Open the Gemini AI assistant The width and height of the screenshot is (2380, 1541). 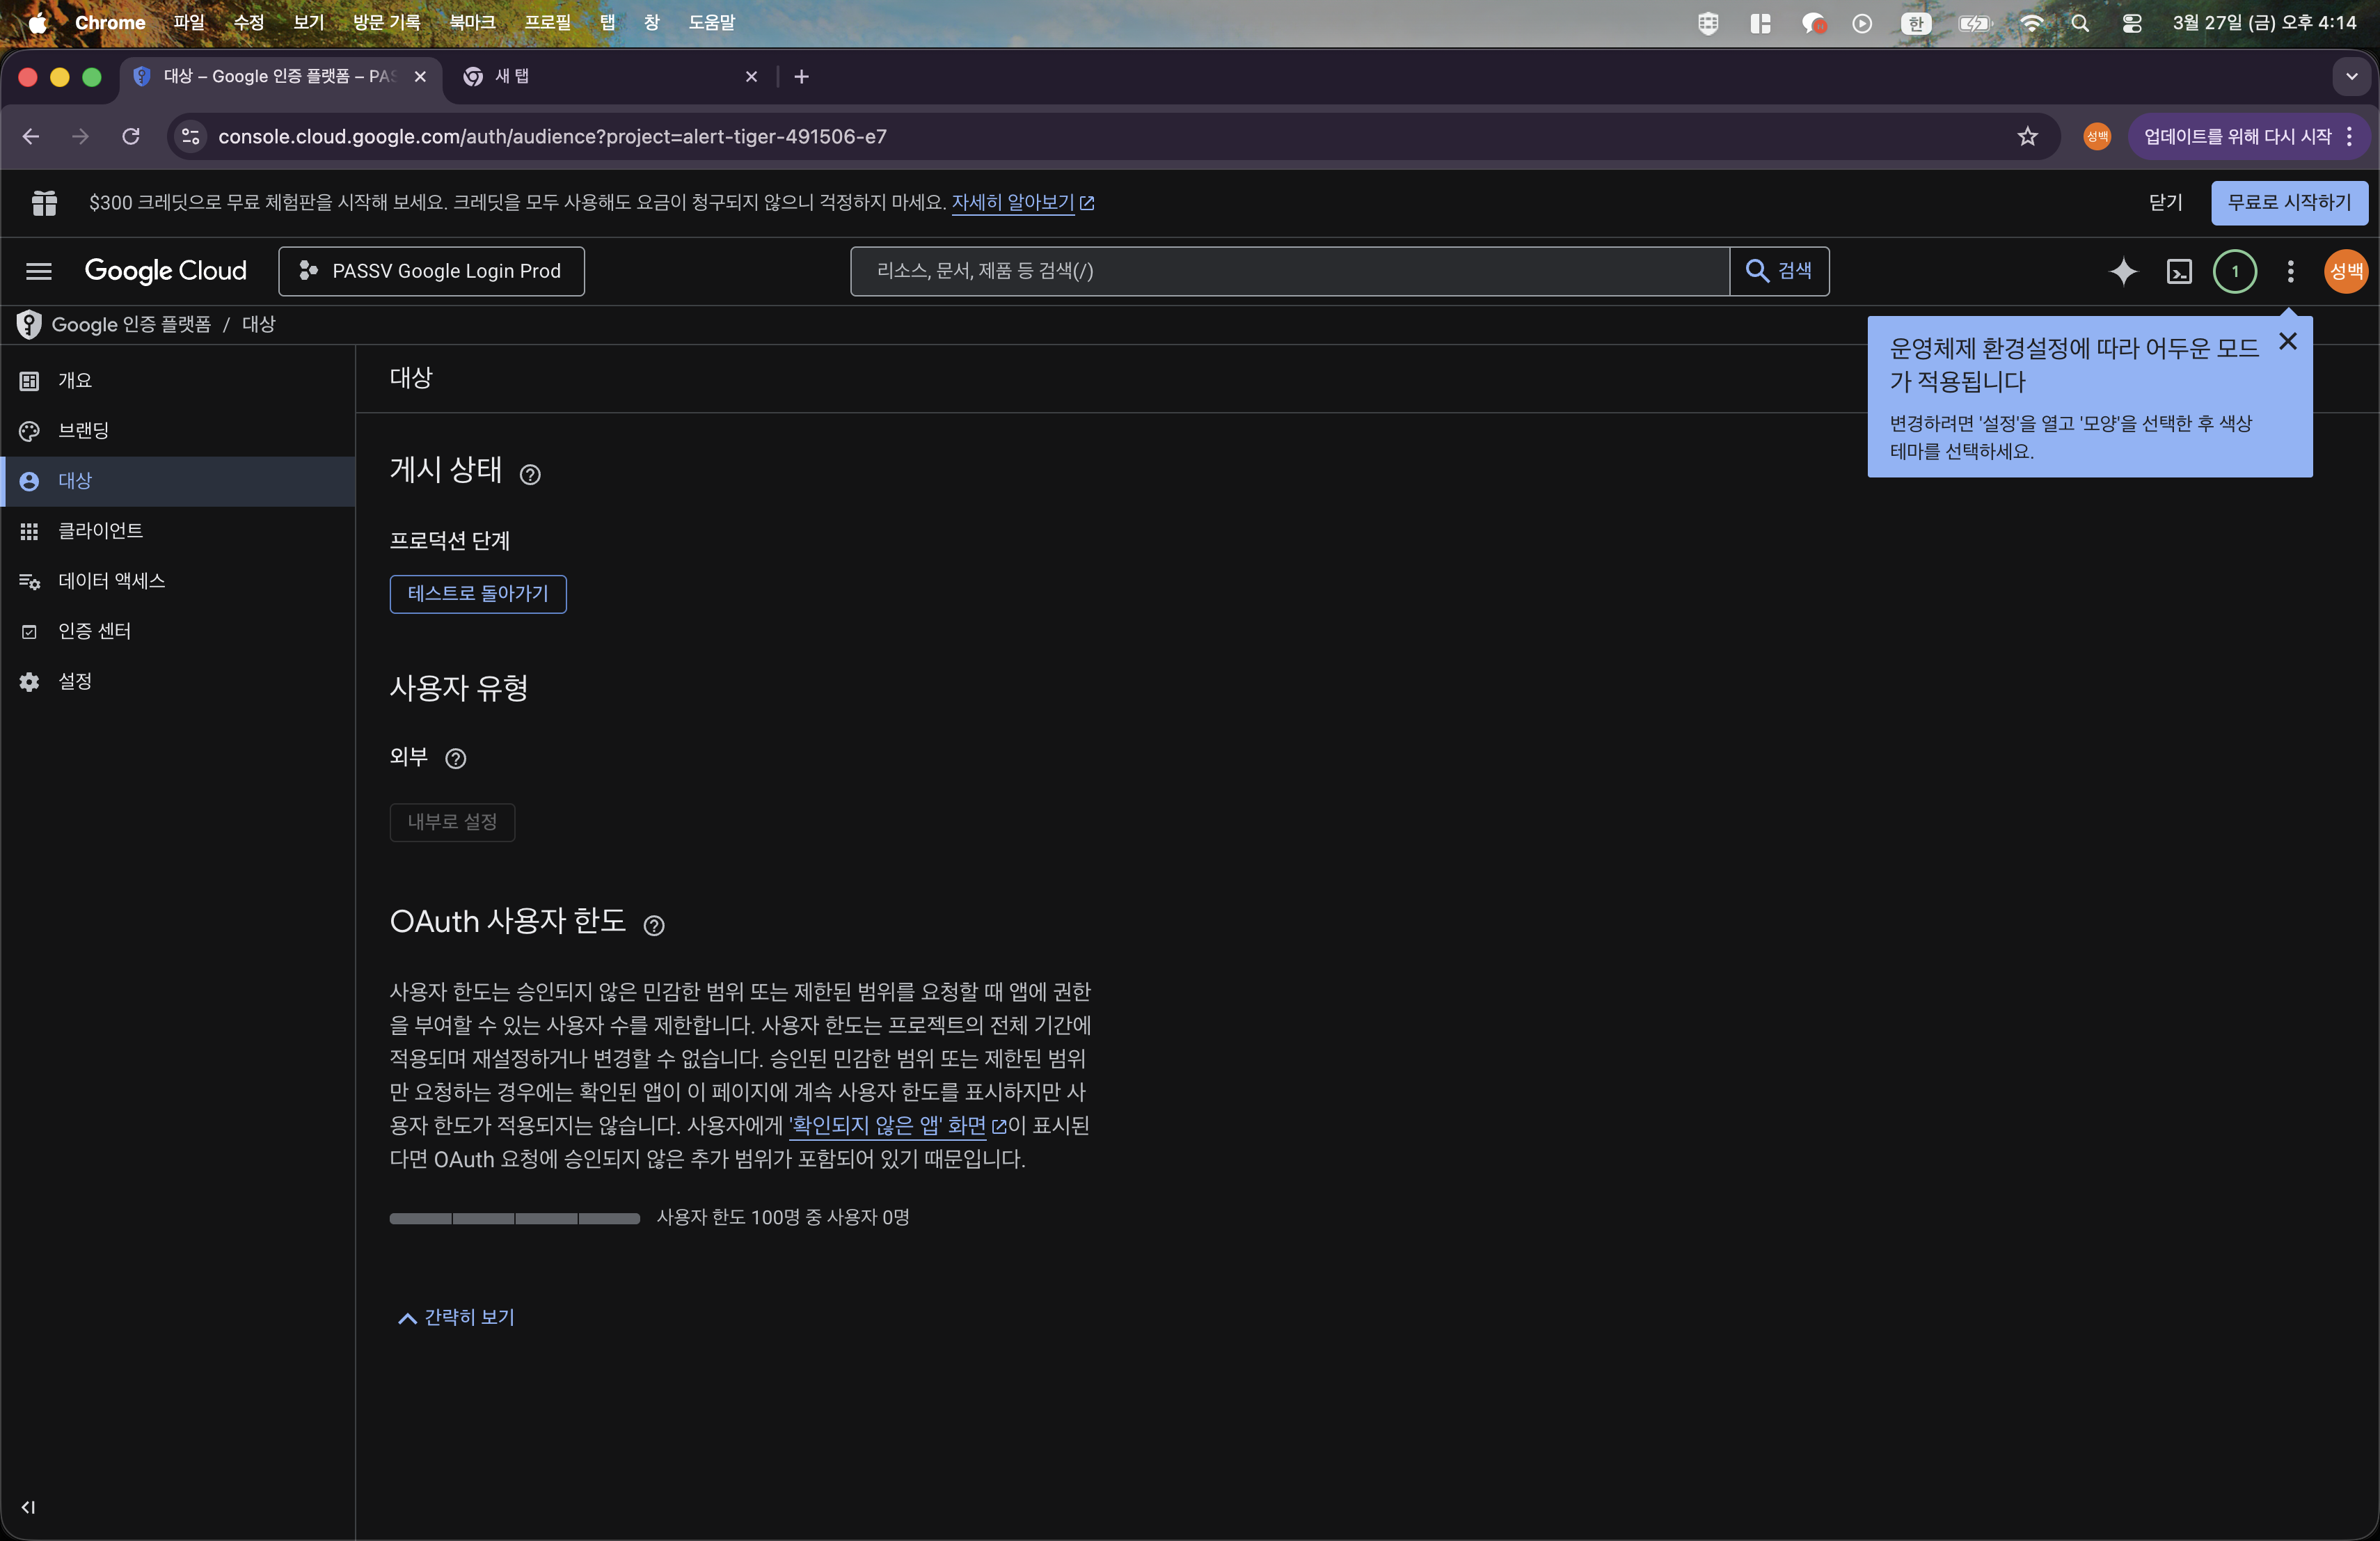click(x=2124, y=271)
